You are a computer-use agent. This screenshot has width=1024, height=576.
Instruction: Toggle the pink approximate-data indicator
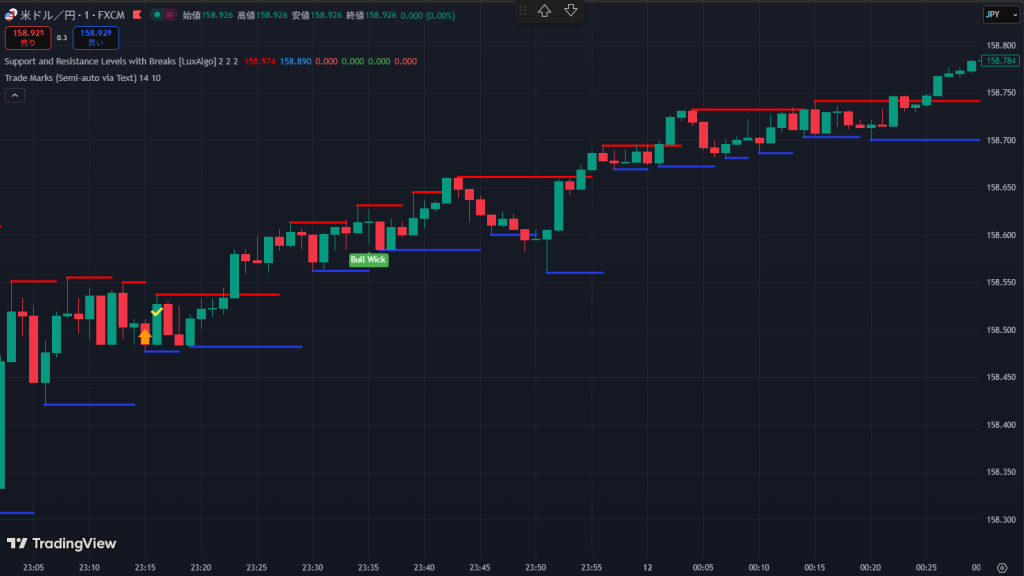[170, 15]
